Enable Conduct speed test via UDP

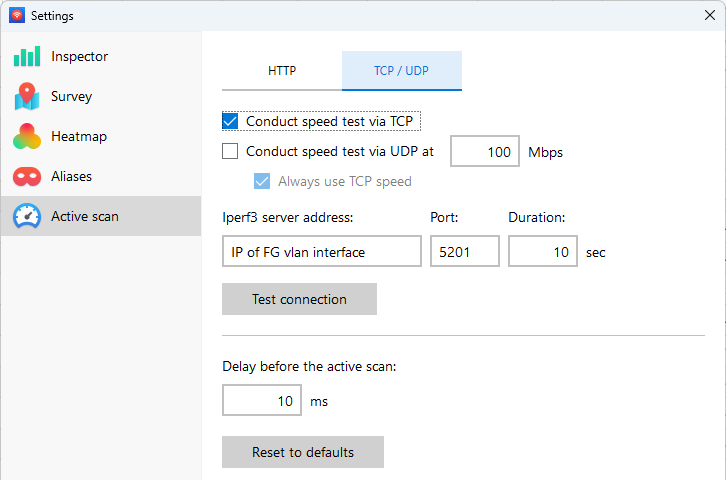[x=231, y=152]
